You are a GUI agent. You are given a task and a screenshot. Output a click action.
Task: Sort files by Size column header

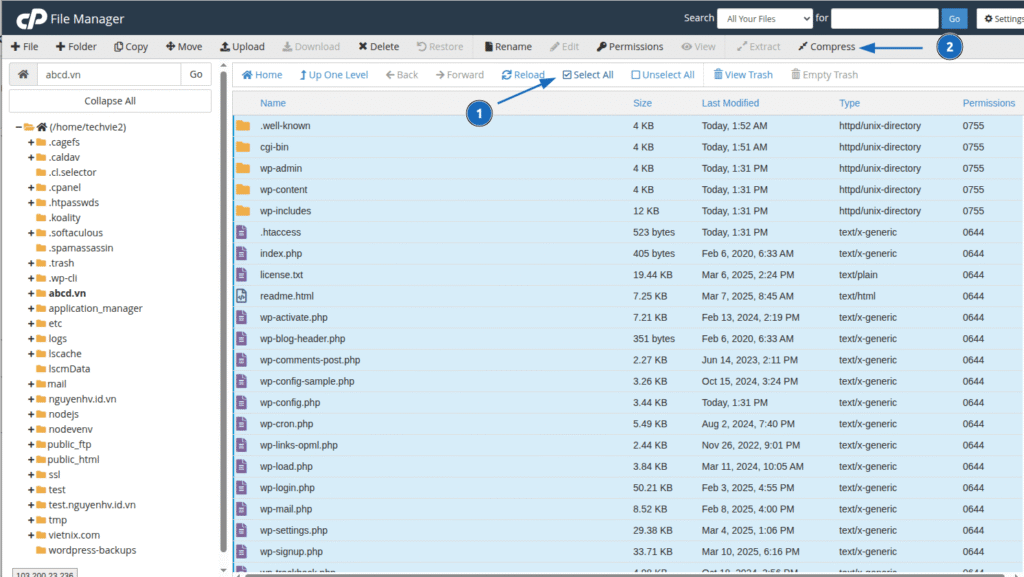click(x=642, y=103)
